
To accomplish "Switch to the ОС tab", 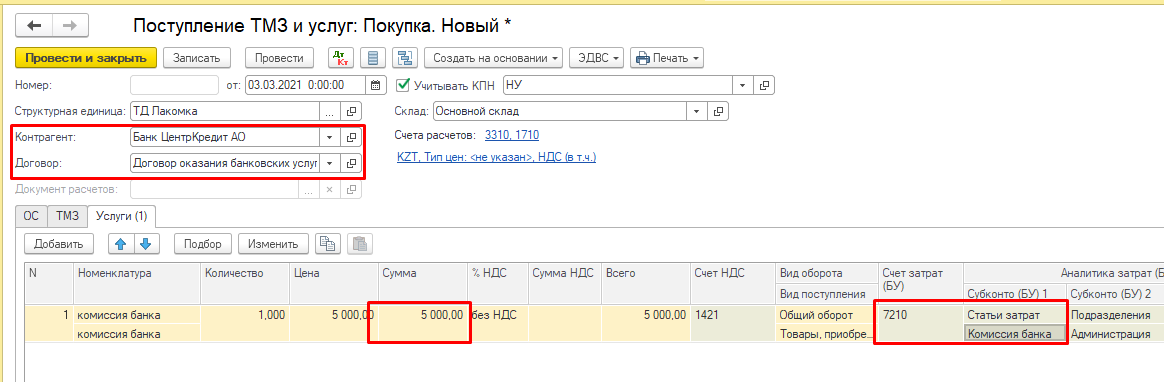I will [31, 216].
